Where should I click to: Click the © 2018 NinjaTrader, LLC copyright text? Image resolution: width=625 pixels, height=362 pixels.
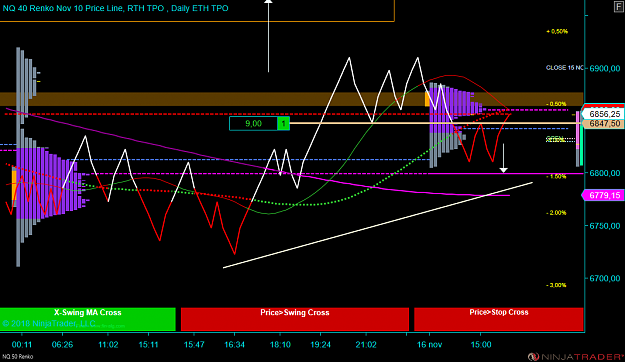(x=49, y=323)
